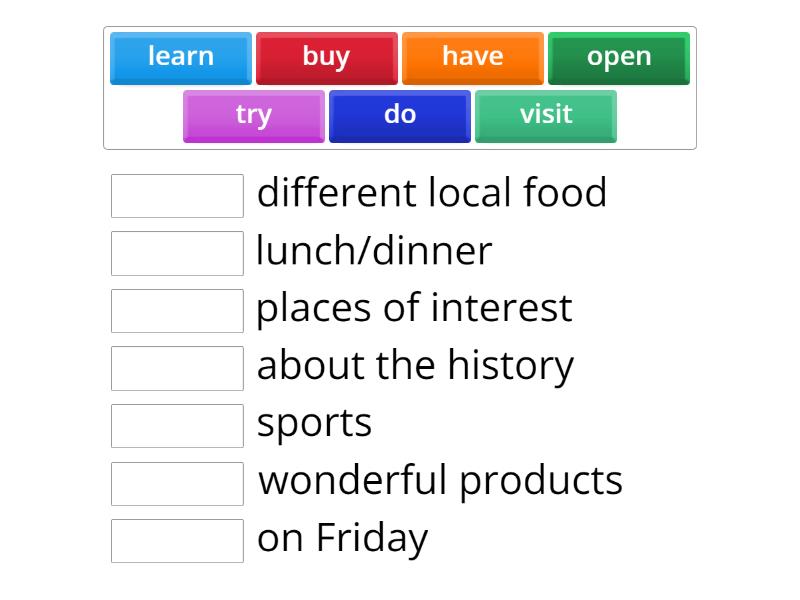The width and height of the screenshot is (800, 600).
Task: Select the purple 'try' word tile
Action: click(x=254, y=115)
